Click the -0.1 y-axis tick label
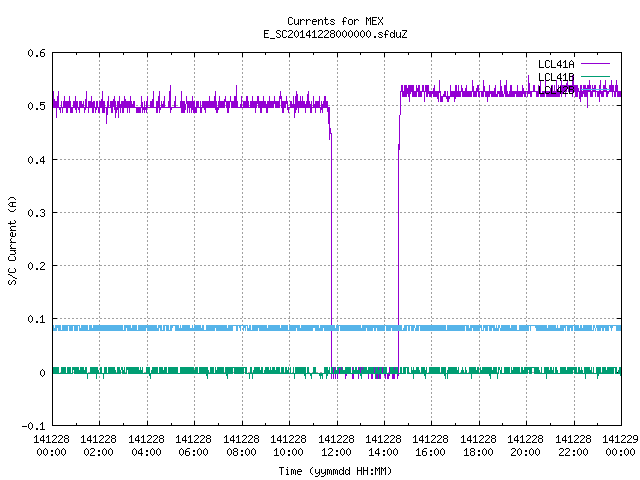Image resolution: width=640 pixels, height=480 pixels. point(33,426)
